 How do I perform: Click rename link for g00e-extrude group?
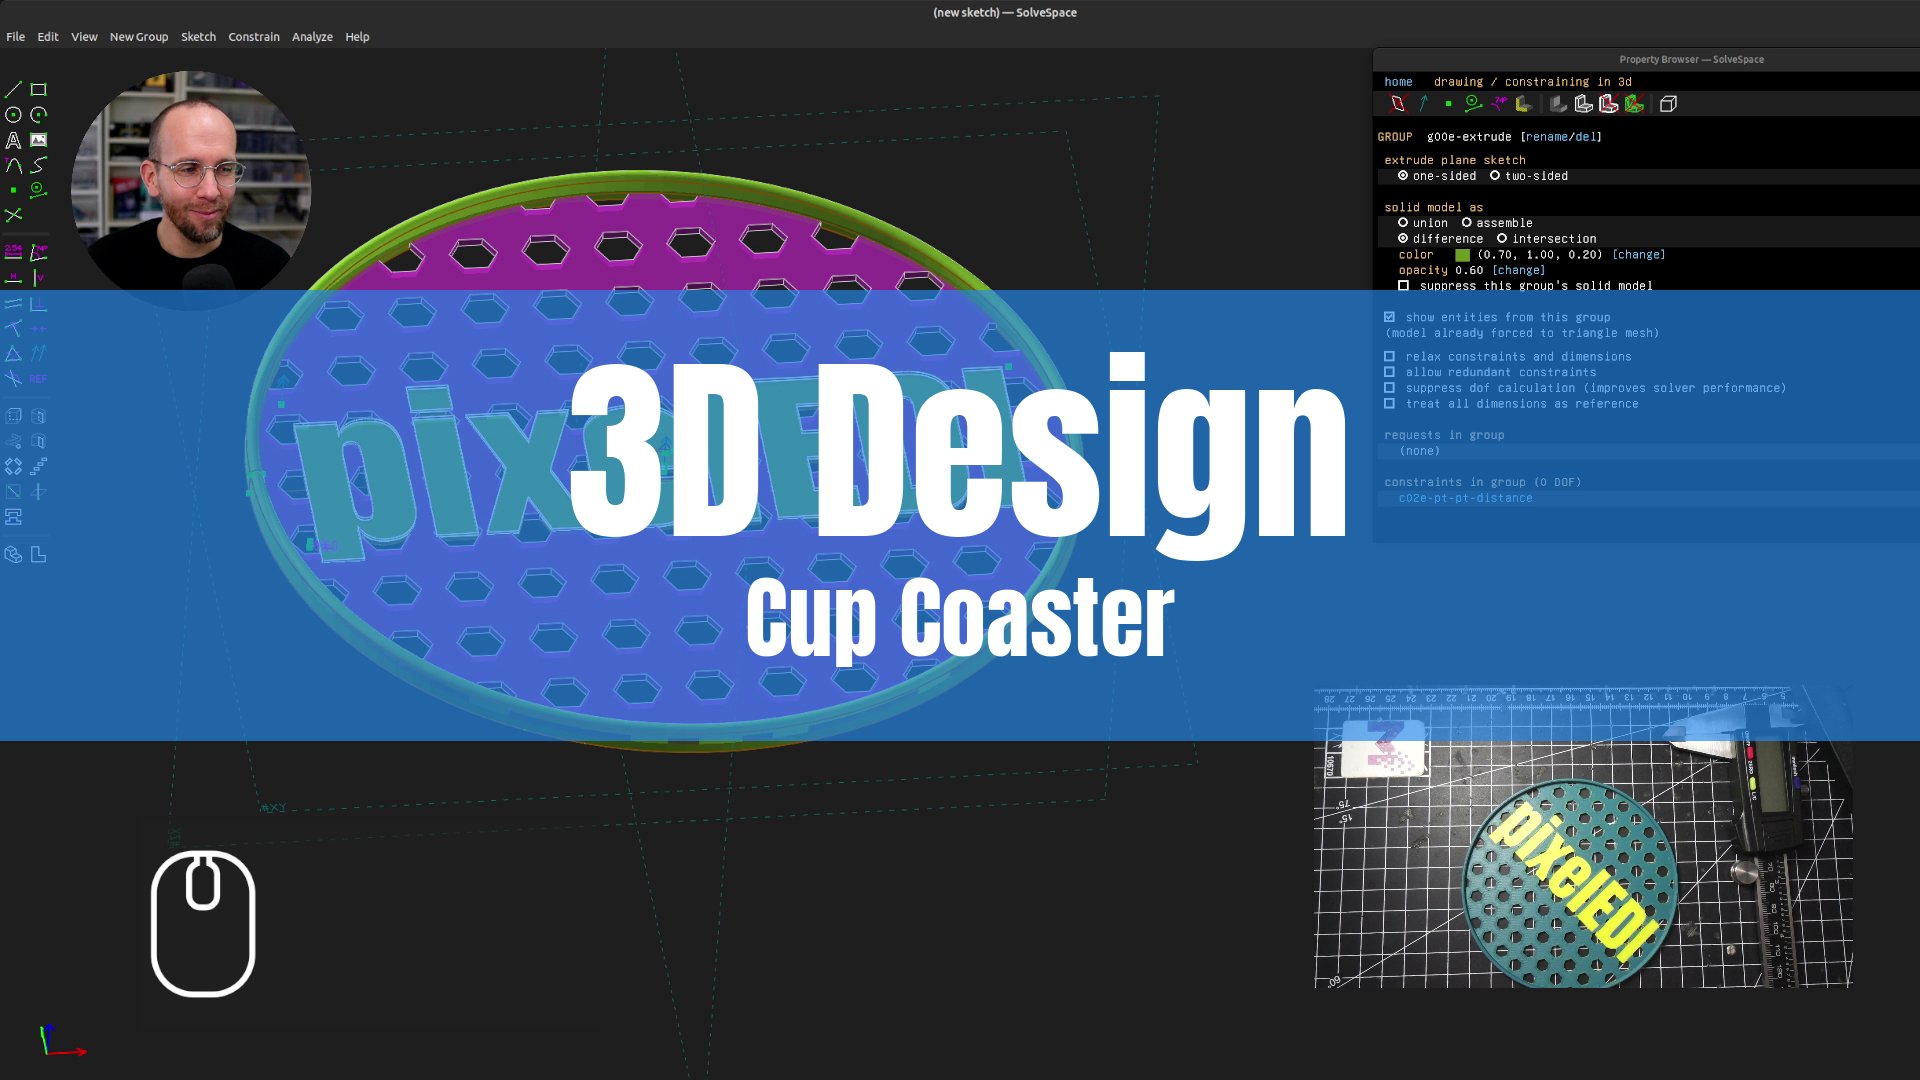click(x=1545, y=137)
